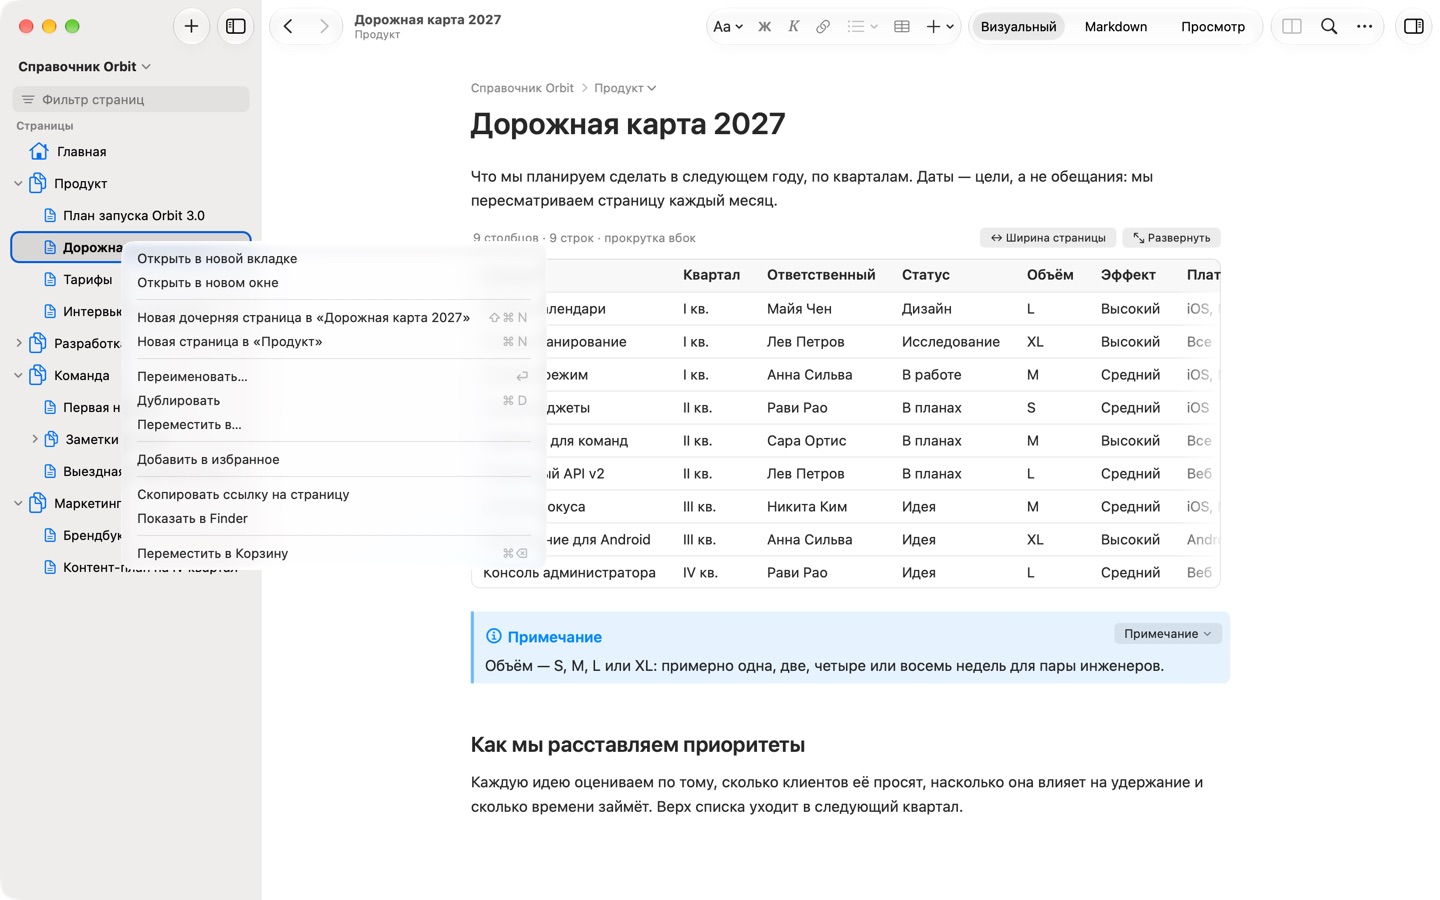The width and height of the screenshot is (1440, 900).
Task: Go forward with the right arrow
Action: pos(324,27)
